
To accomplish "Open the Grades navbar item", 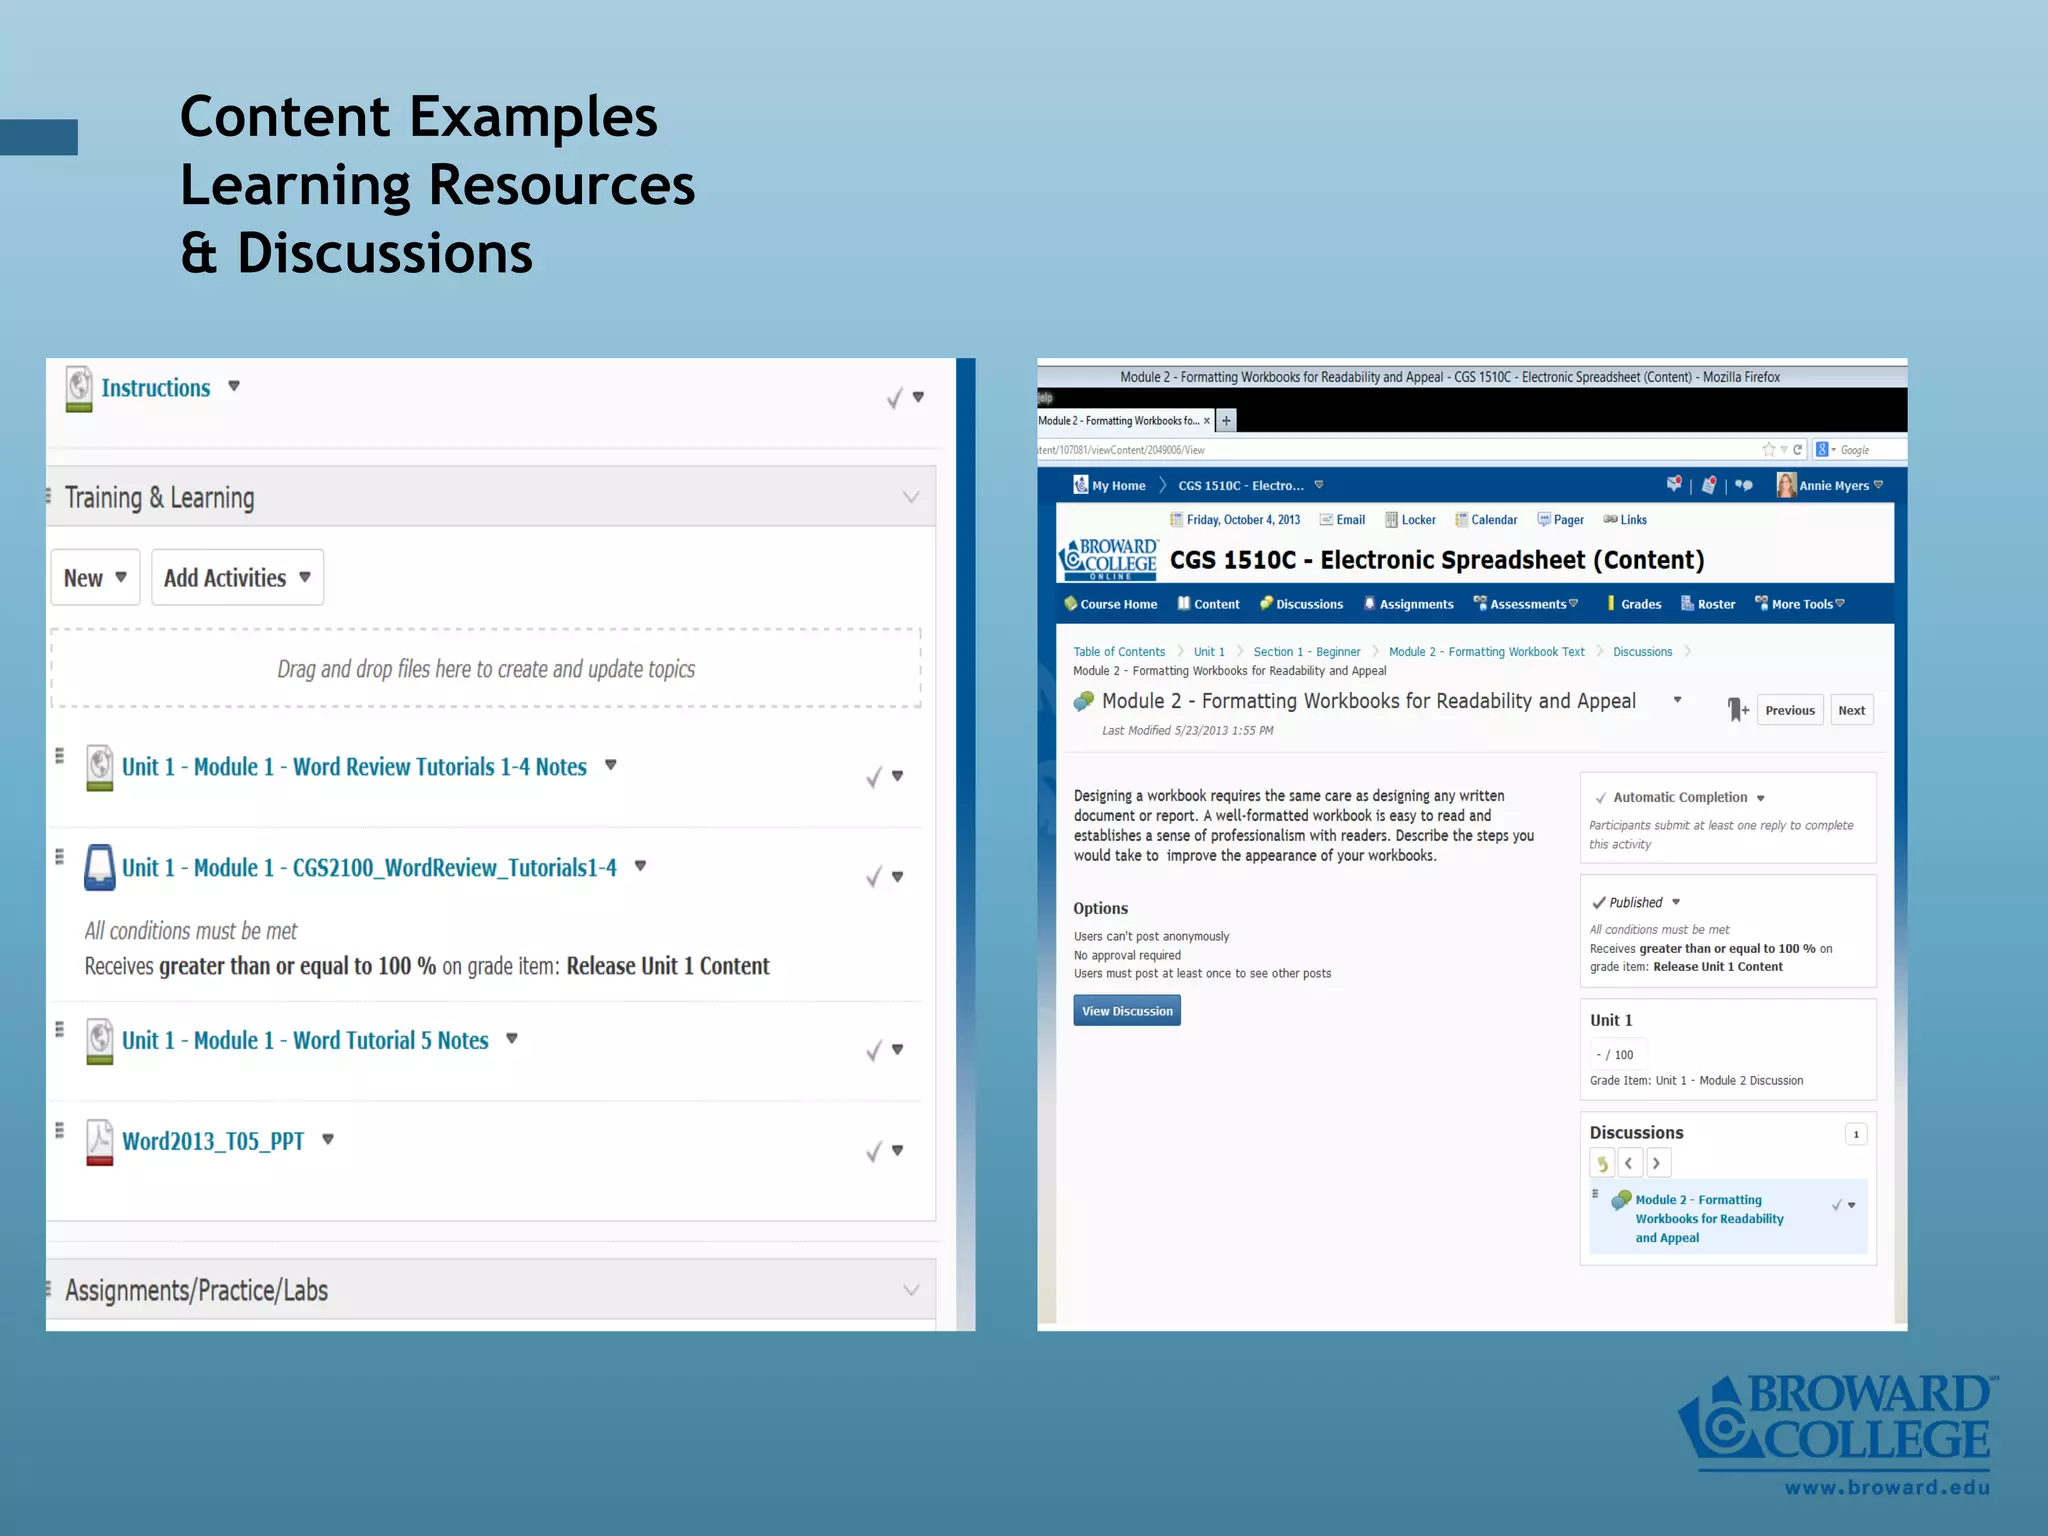I will (x=1634, y=604).
